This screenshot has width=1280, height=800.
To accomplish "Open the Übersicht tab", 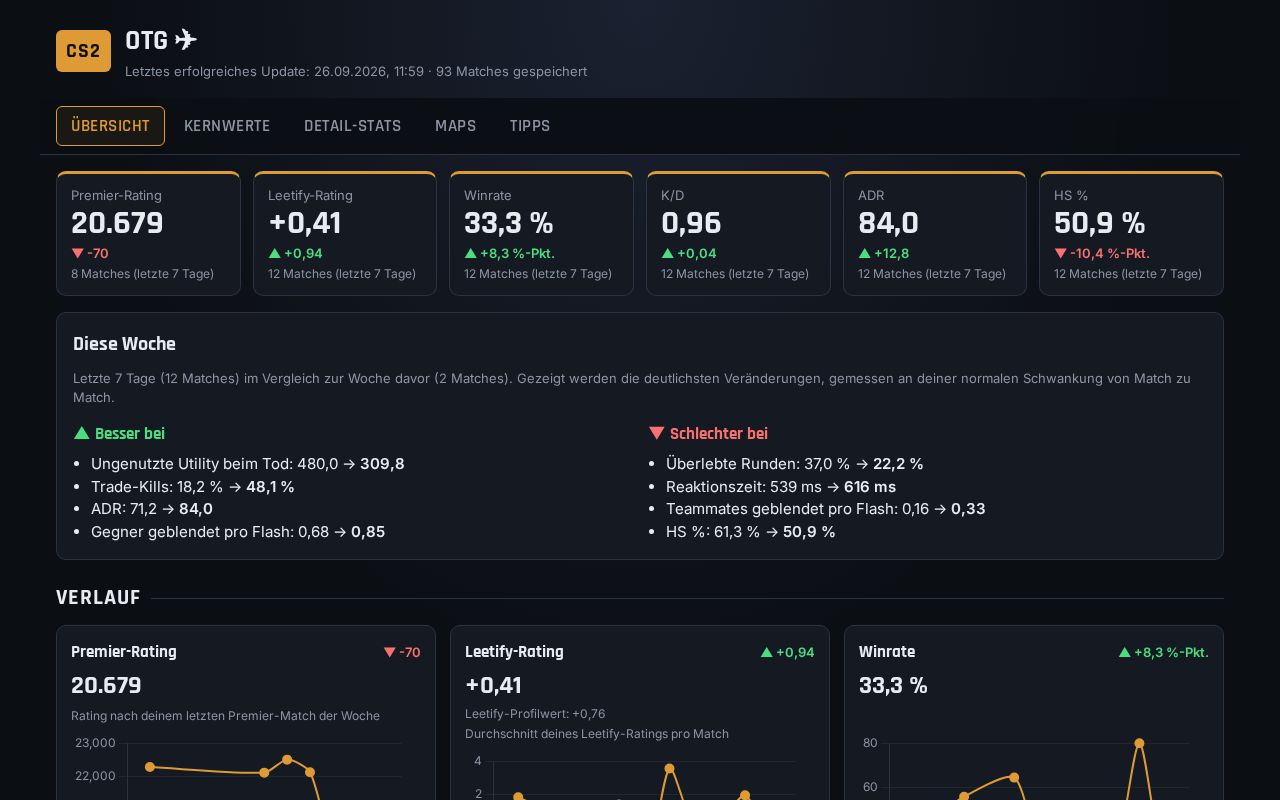I will [110, 126].
